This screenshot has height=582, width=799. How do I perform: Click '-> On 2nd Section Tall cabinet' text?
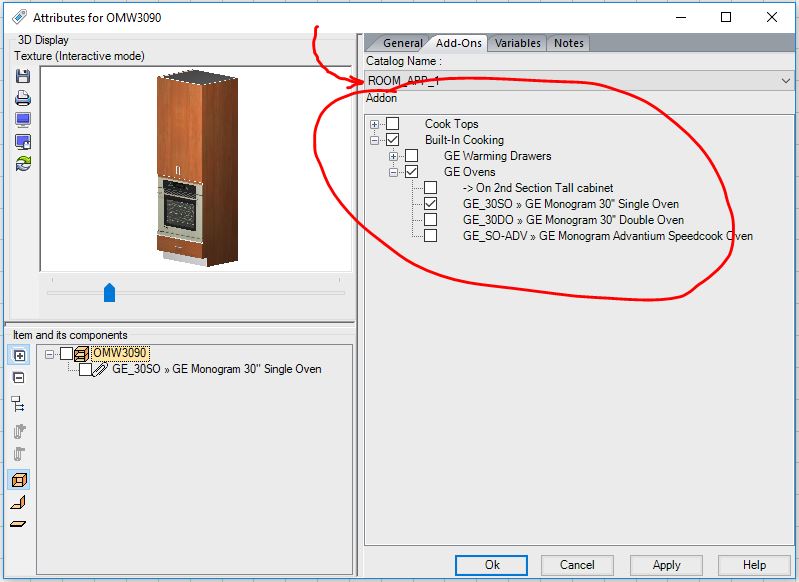538,188
